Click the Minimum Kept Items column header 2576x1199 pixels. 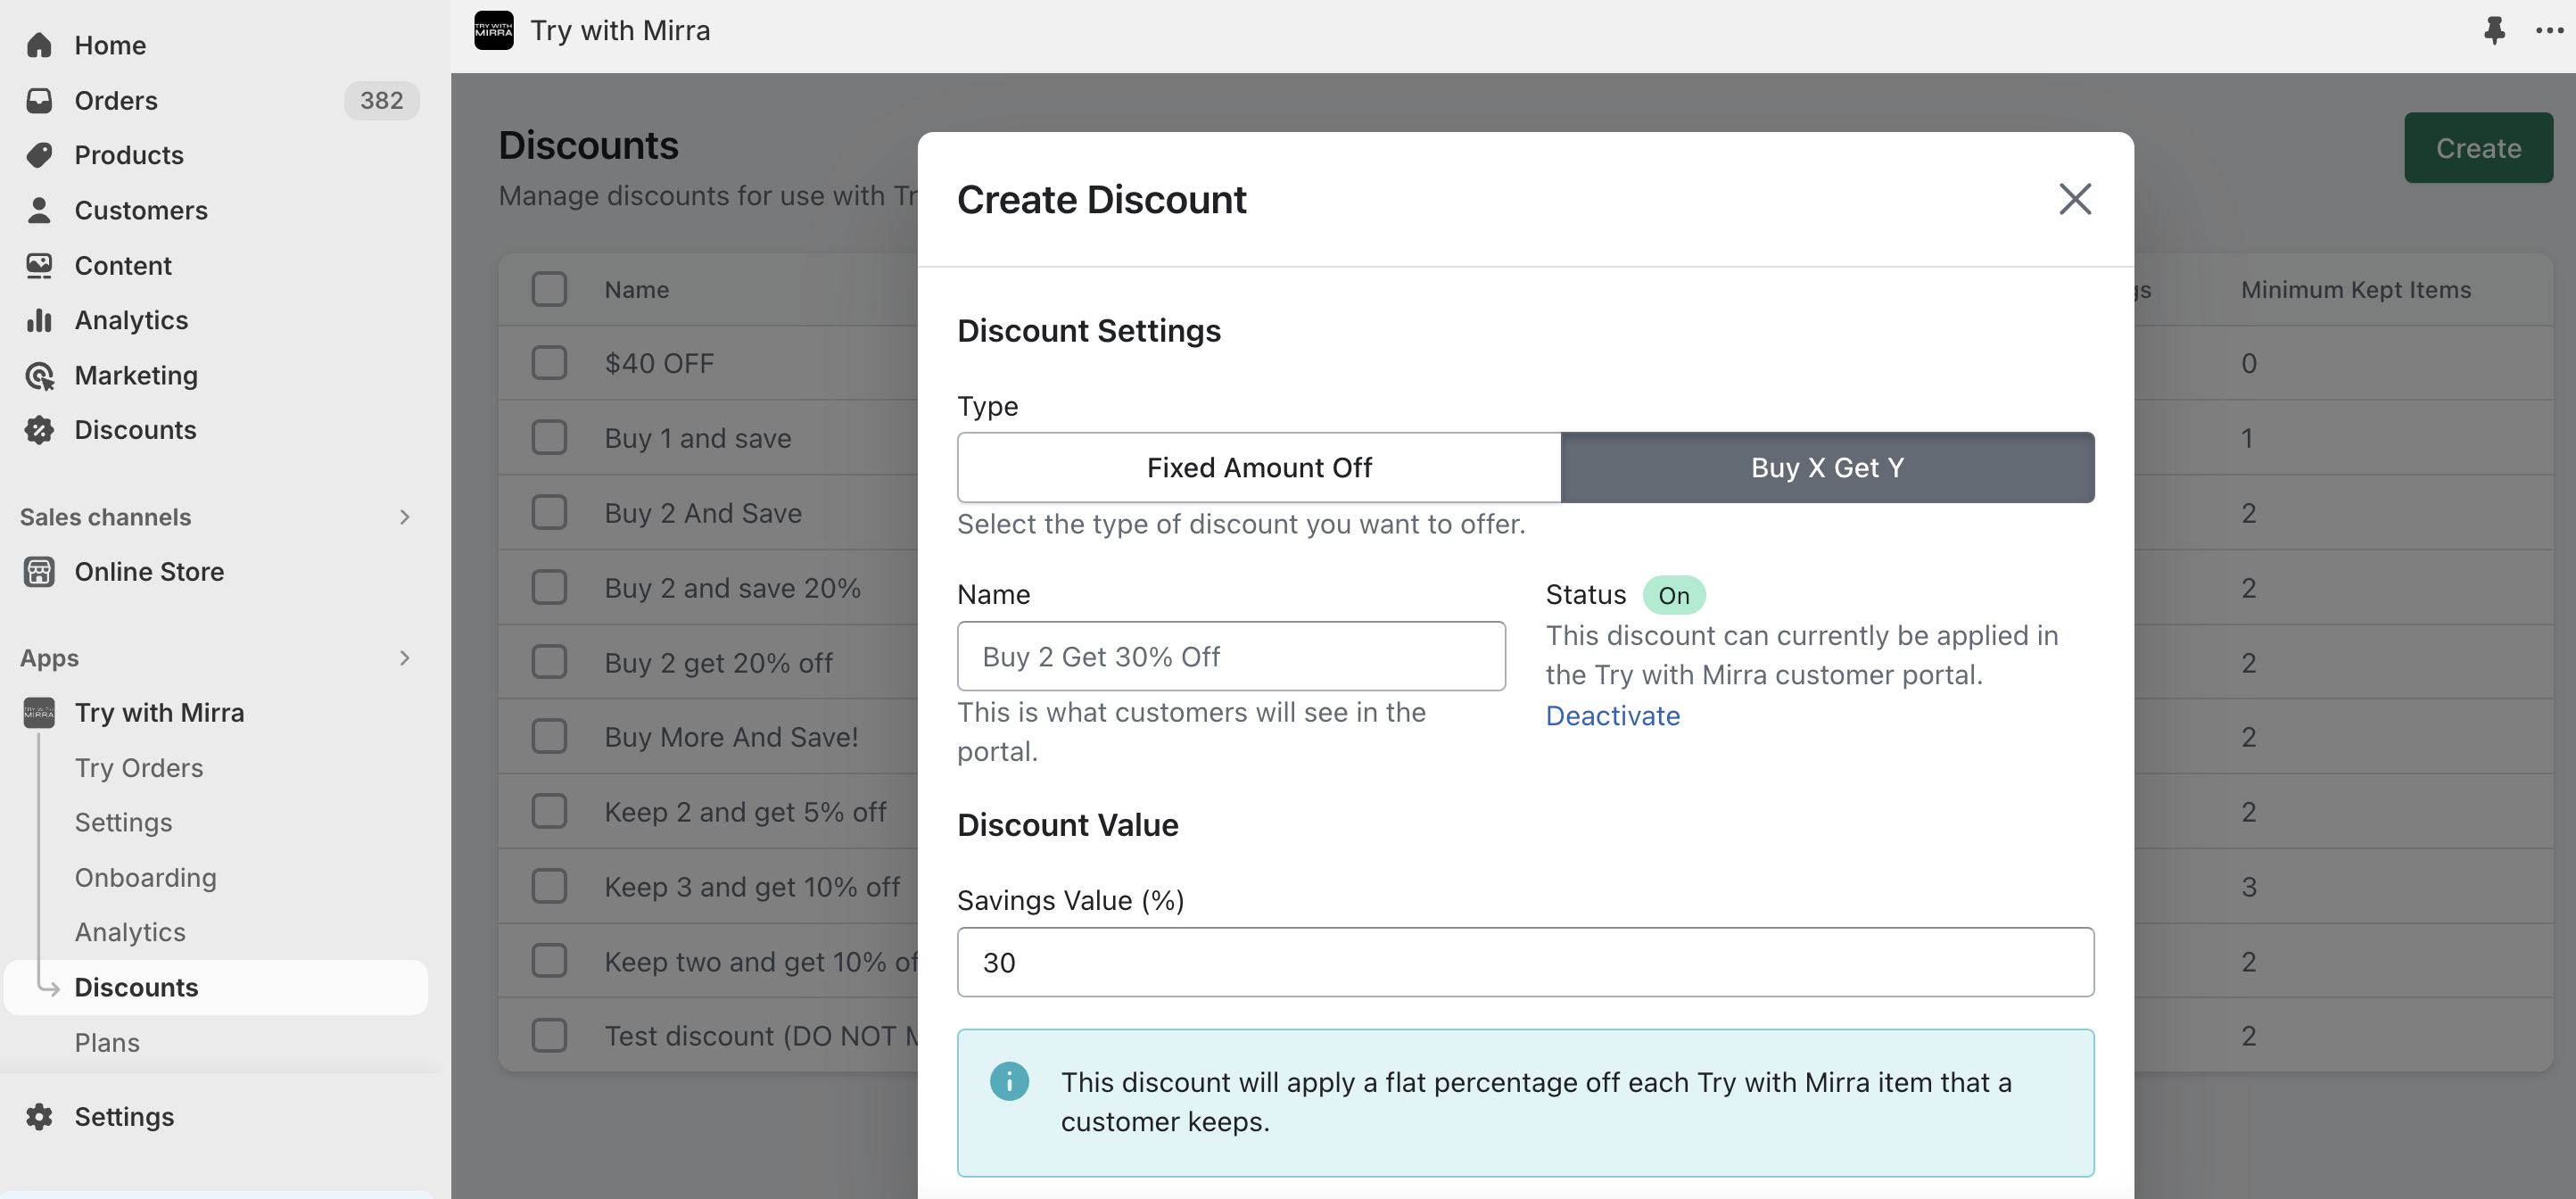click(x=2355, y=289)
